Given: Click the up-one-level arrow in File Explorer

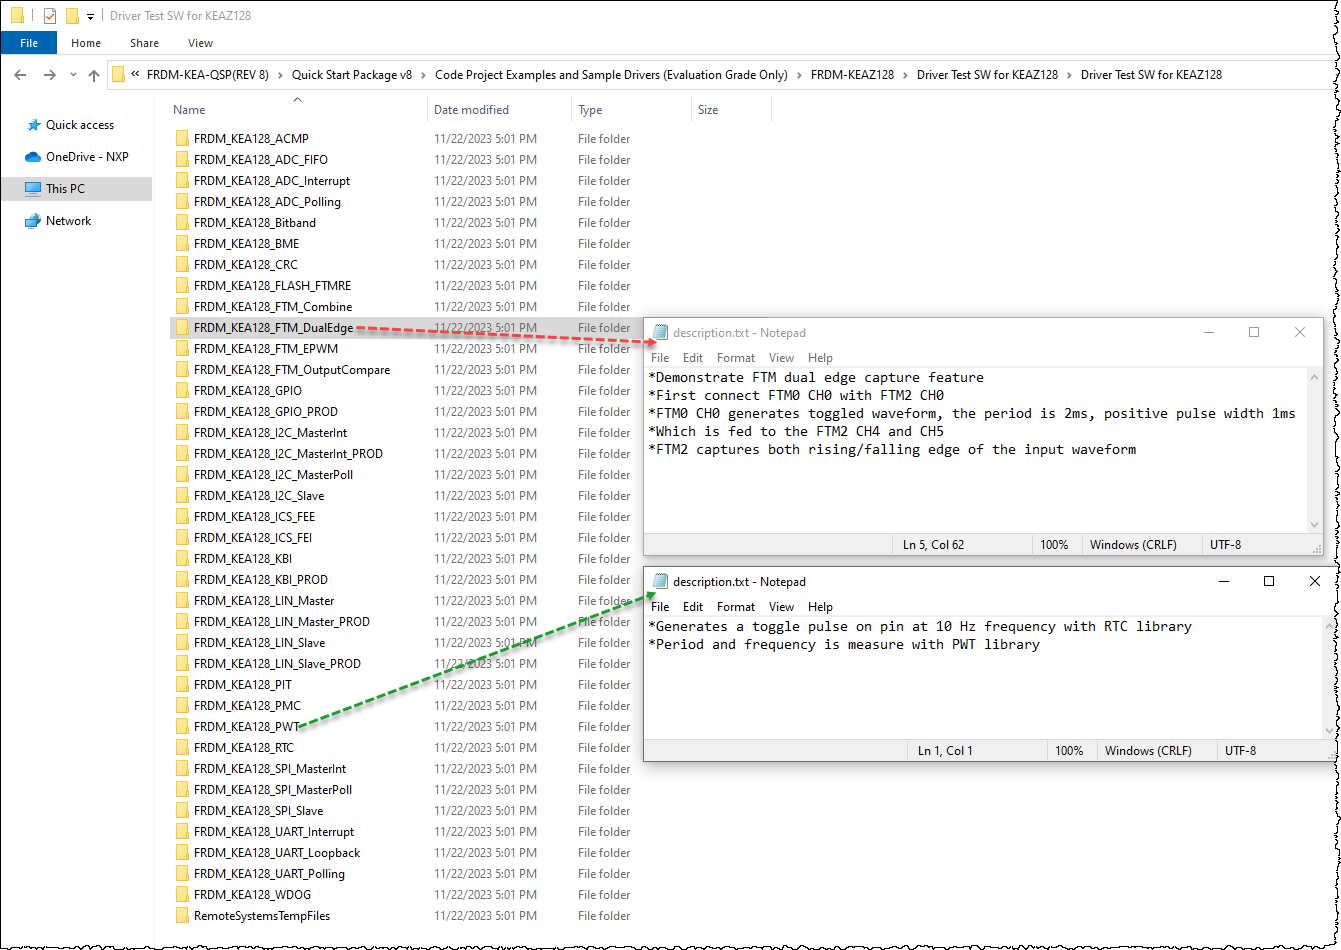Looking at the screenshot, I should pyautogui.click(x=93, y=74).
